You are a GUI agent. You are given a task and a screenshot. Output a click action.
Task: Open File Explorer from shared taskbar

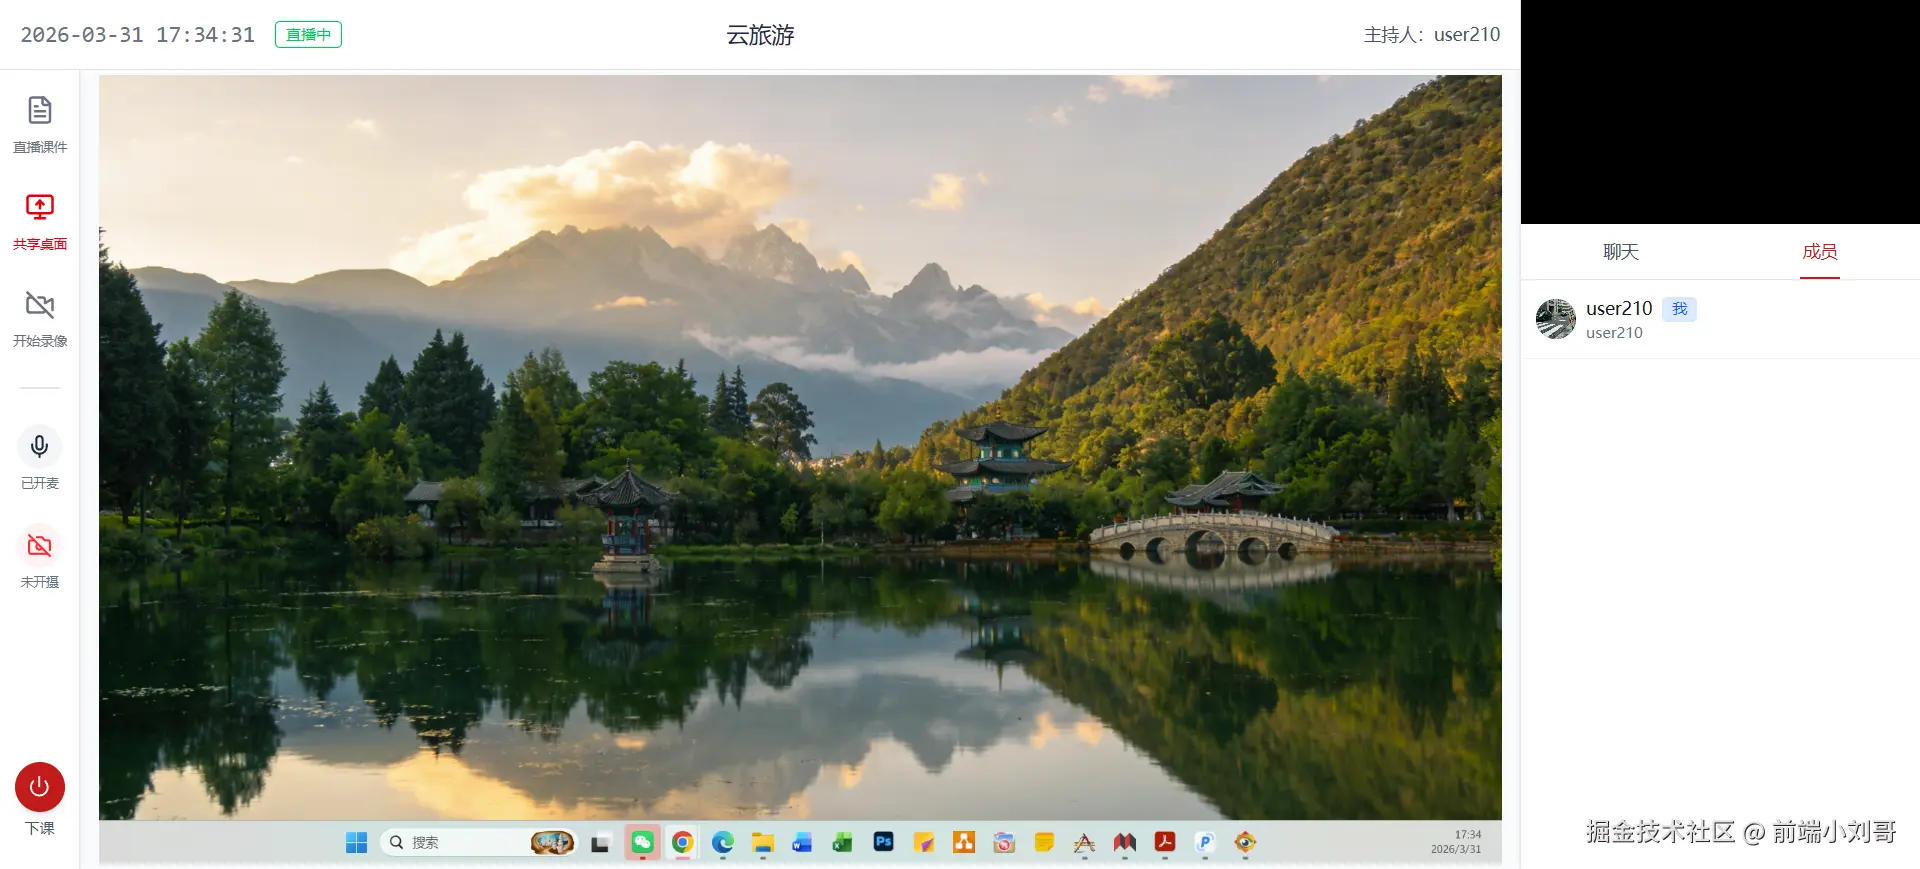pos(763,843)
